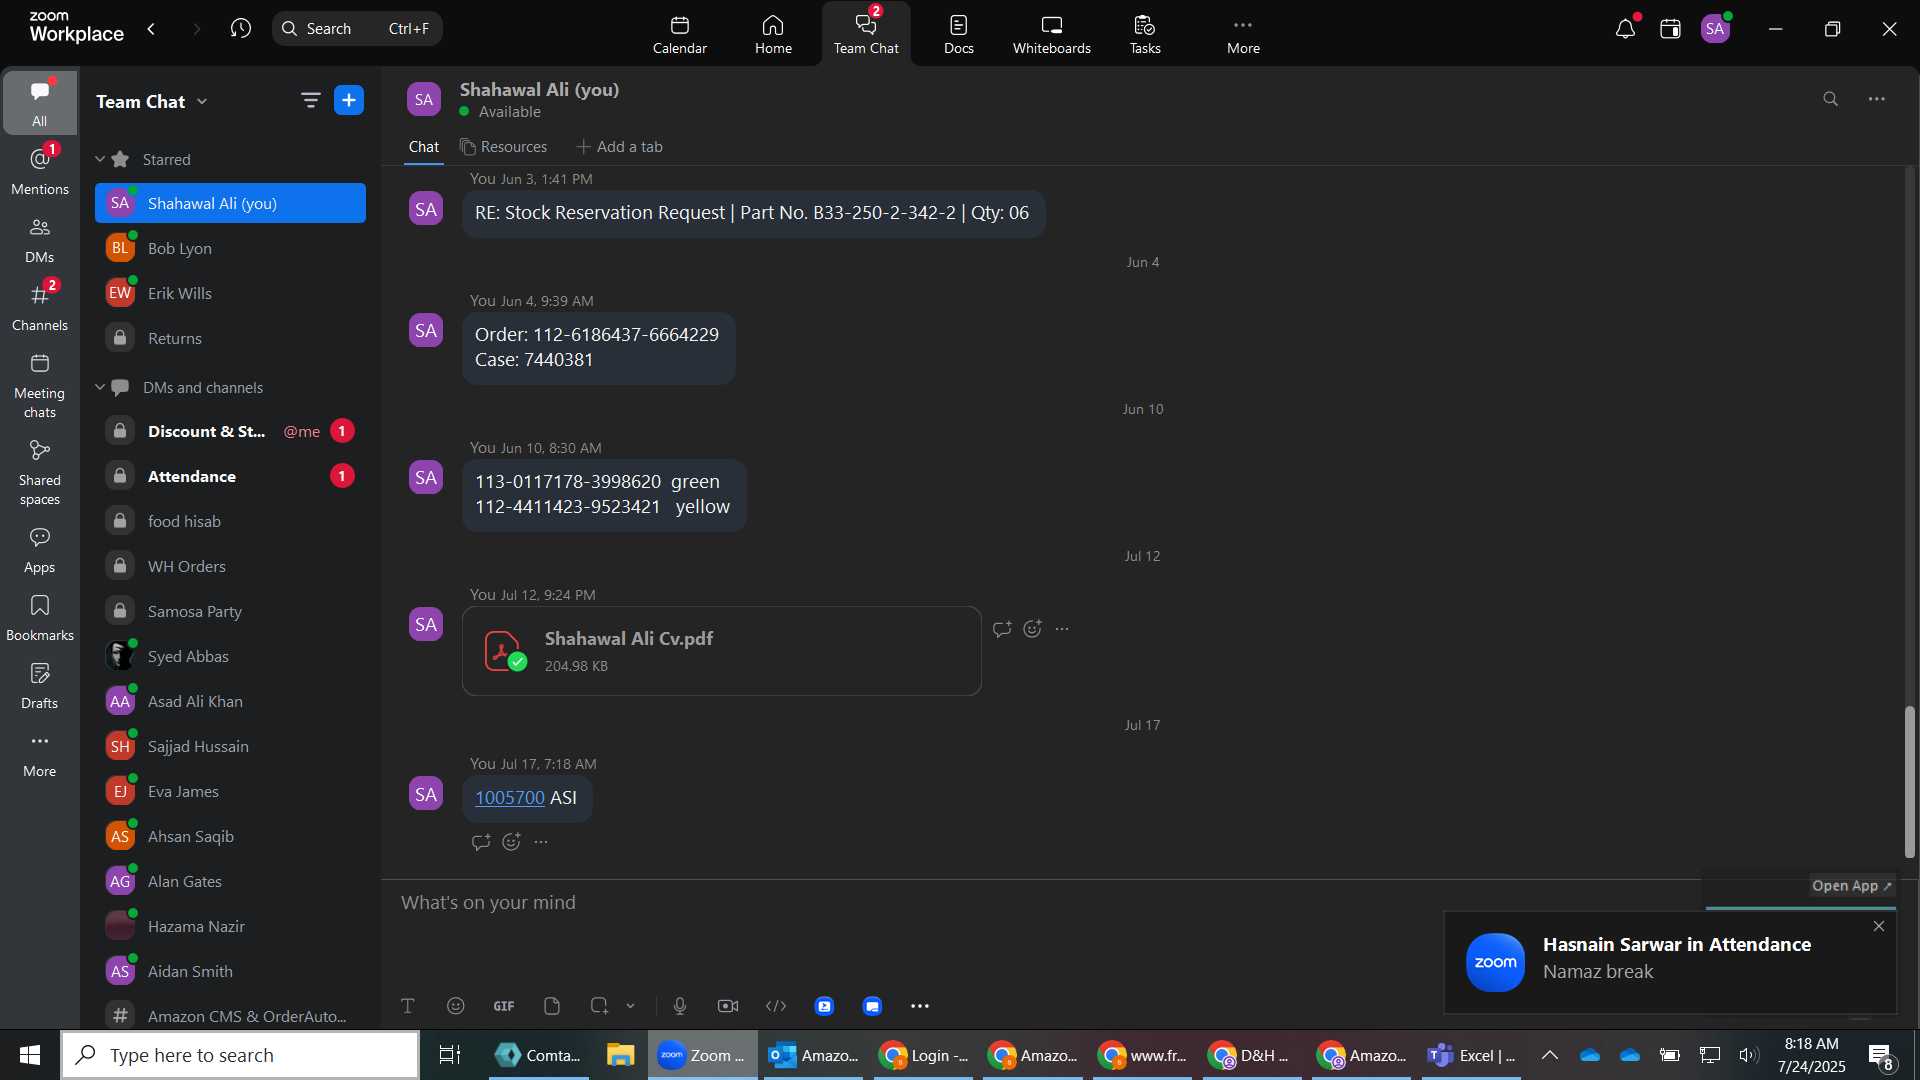The height and width of the screenshot is (1080, 1920).
Task: Open Shared spaces
Action: (40, 472)
